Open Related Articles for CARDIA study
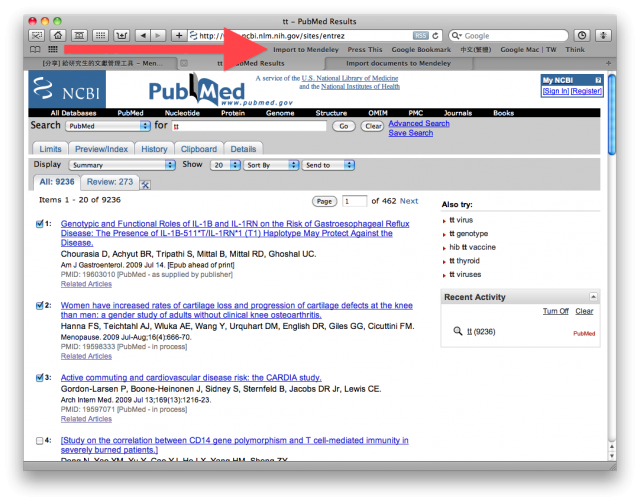Viewport: 640px width, 503px height. tap(86, 419)
